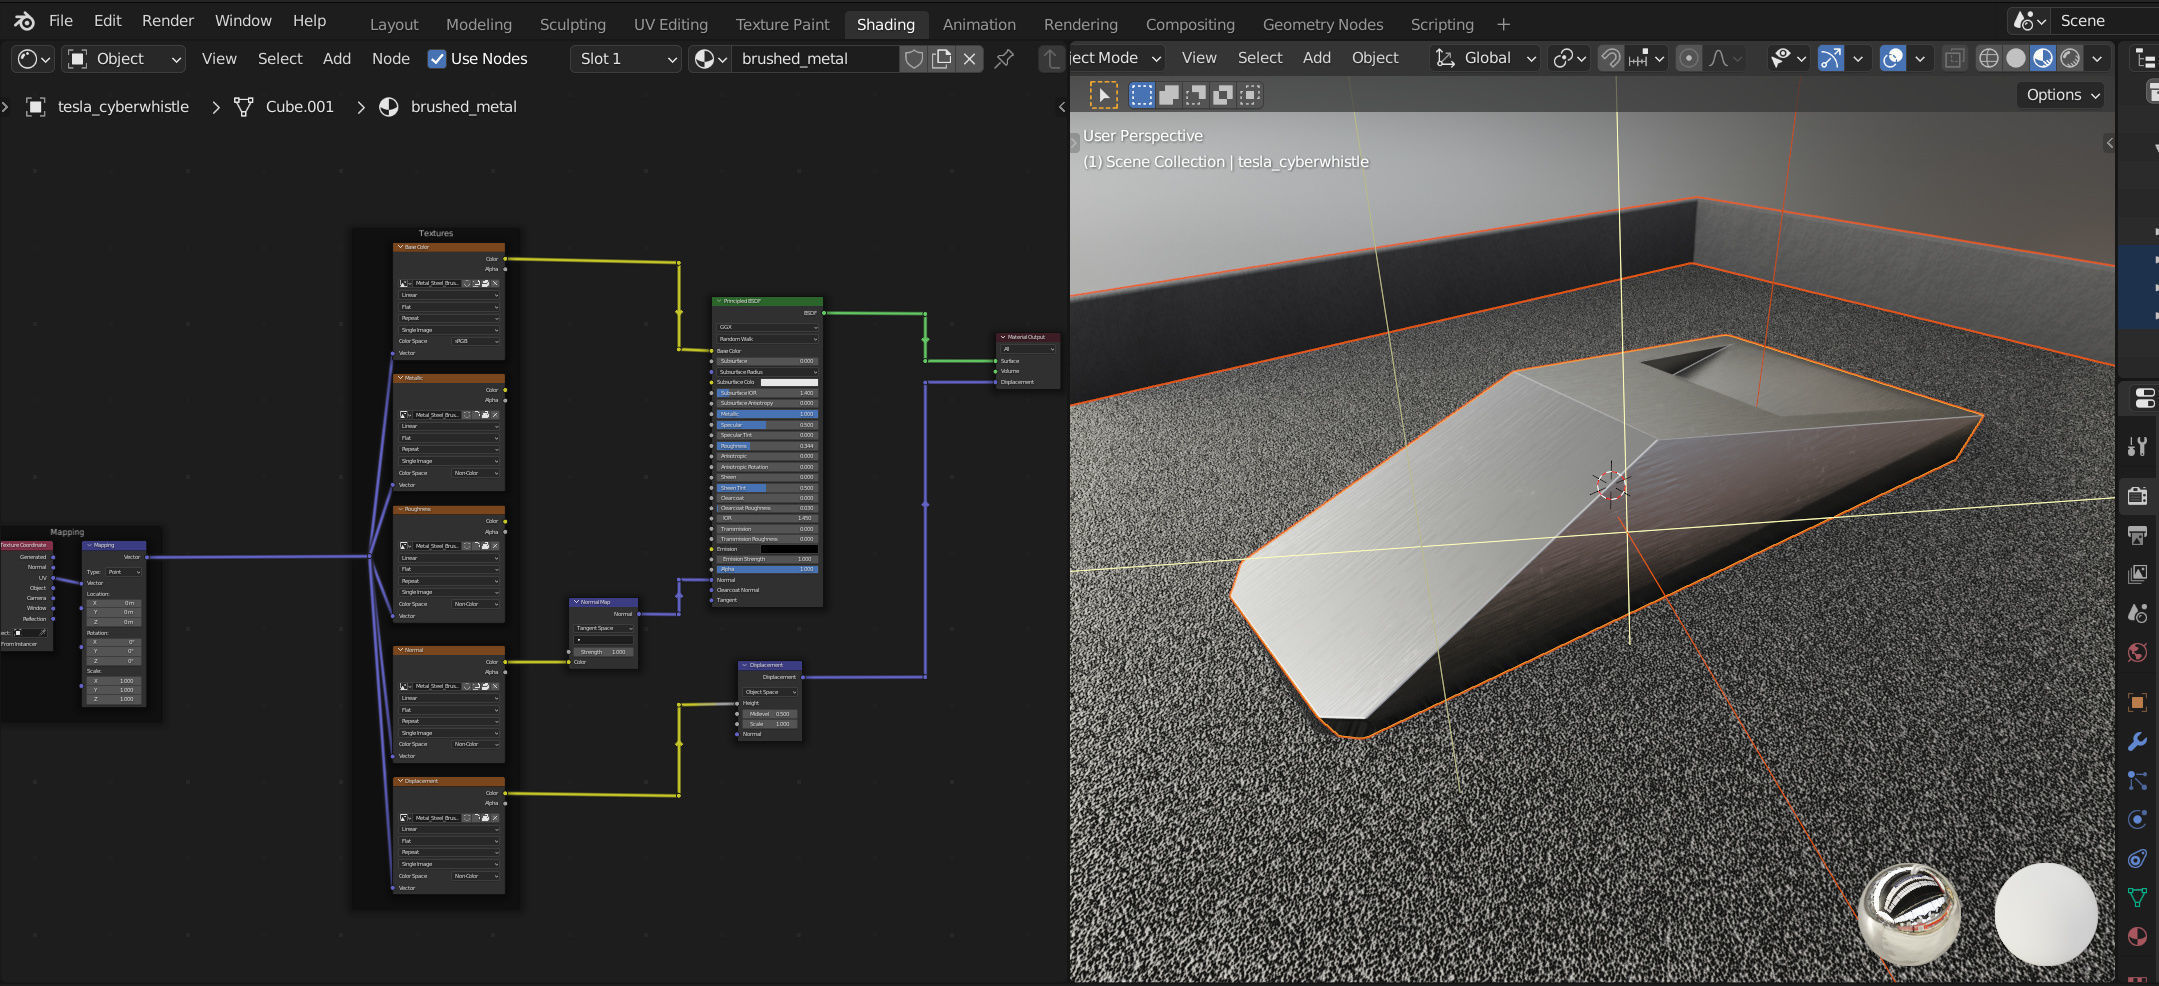Browse materials with the sphere dropdown
Image resolution: width=2159 pixels, height=986 pixels.
[x=709, y=59]
